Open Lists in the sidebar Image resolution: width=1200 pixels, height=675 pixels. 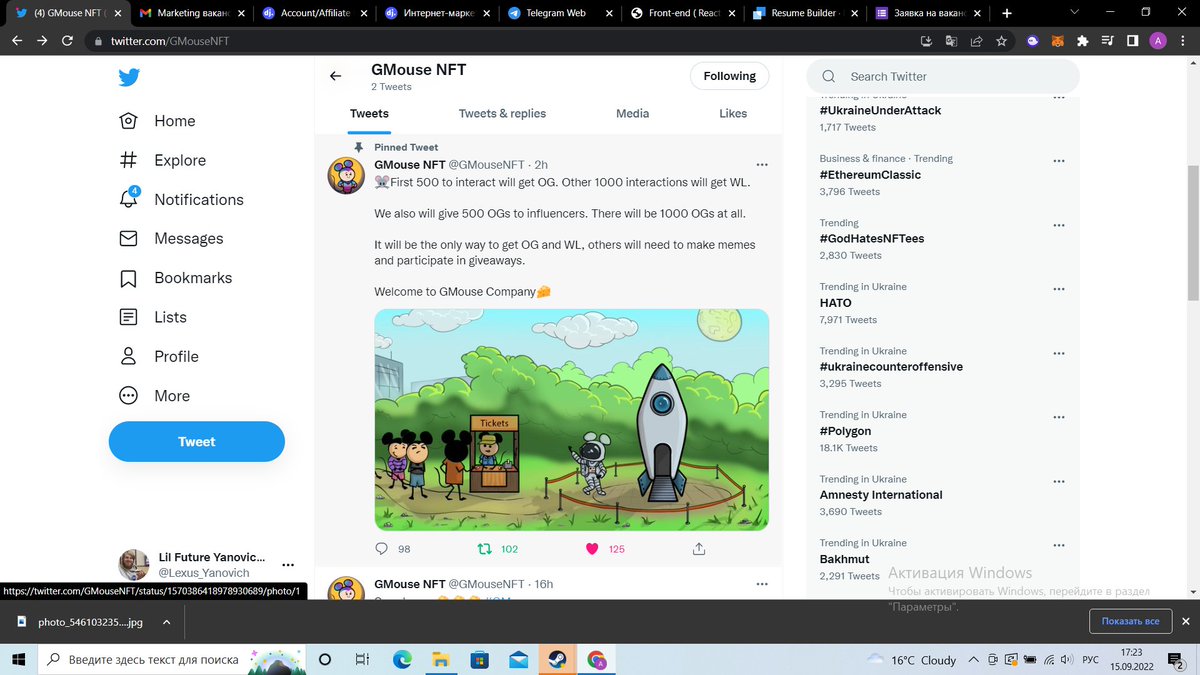click(x=153, y=317)
